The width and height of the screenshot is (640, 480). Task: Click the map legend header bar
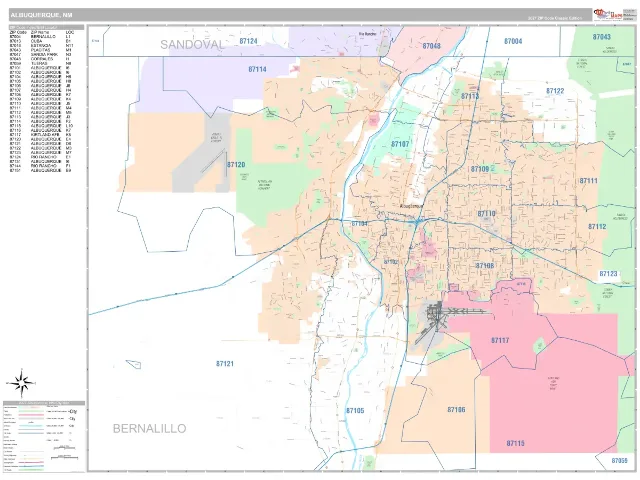44,403
